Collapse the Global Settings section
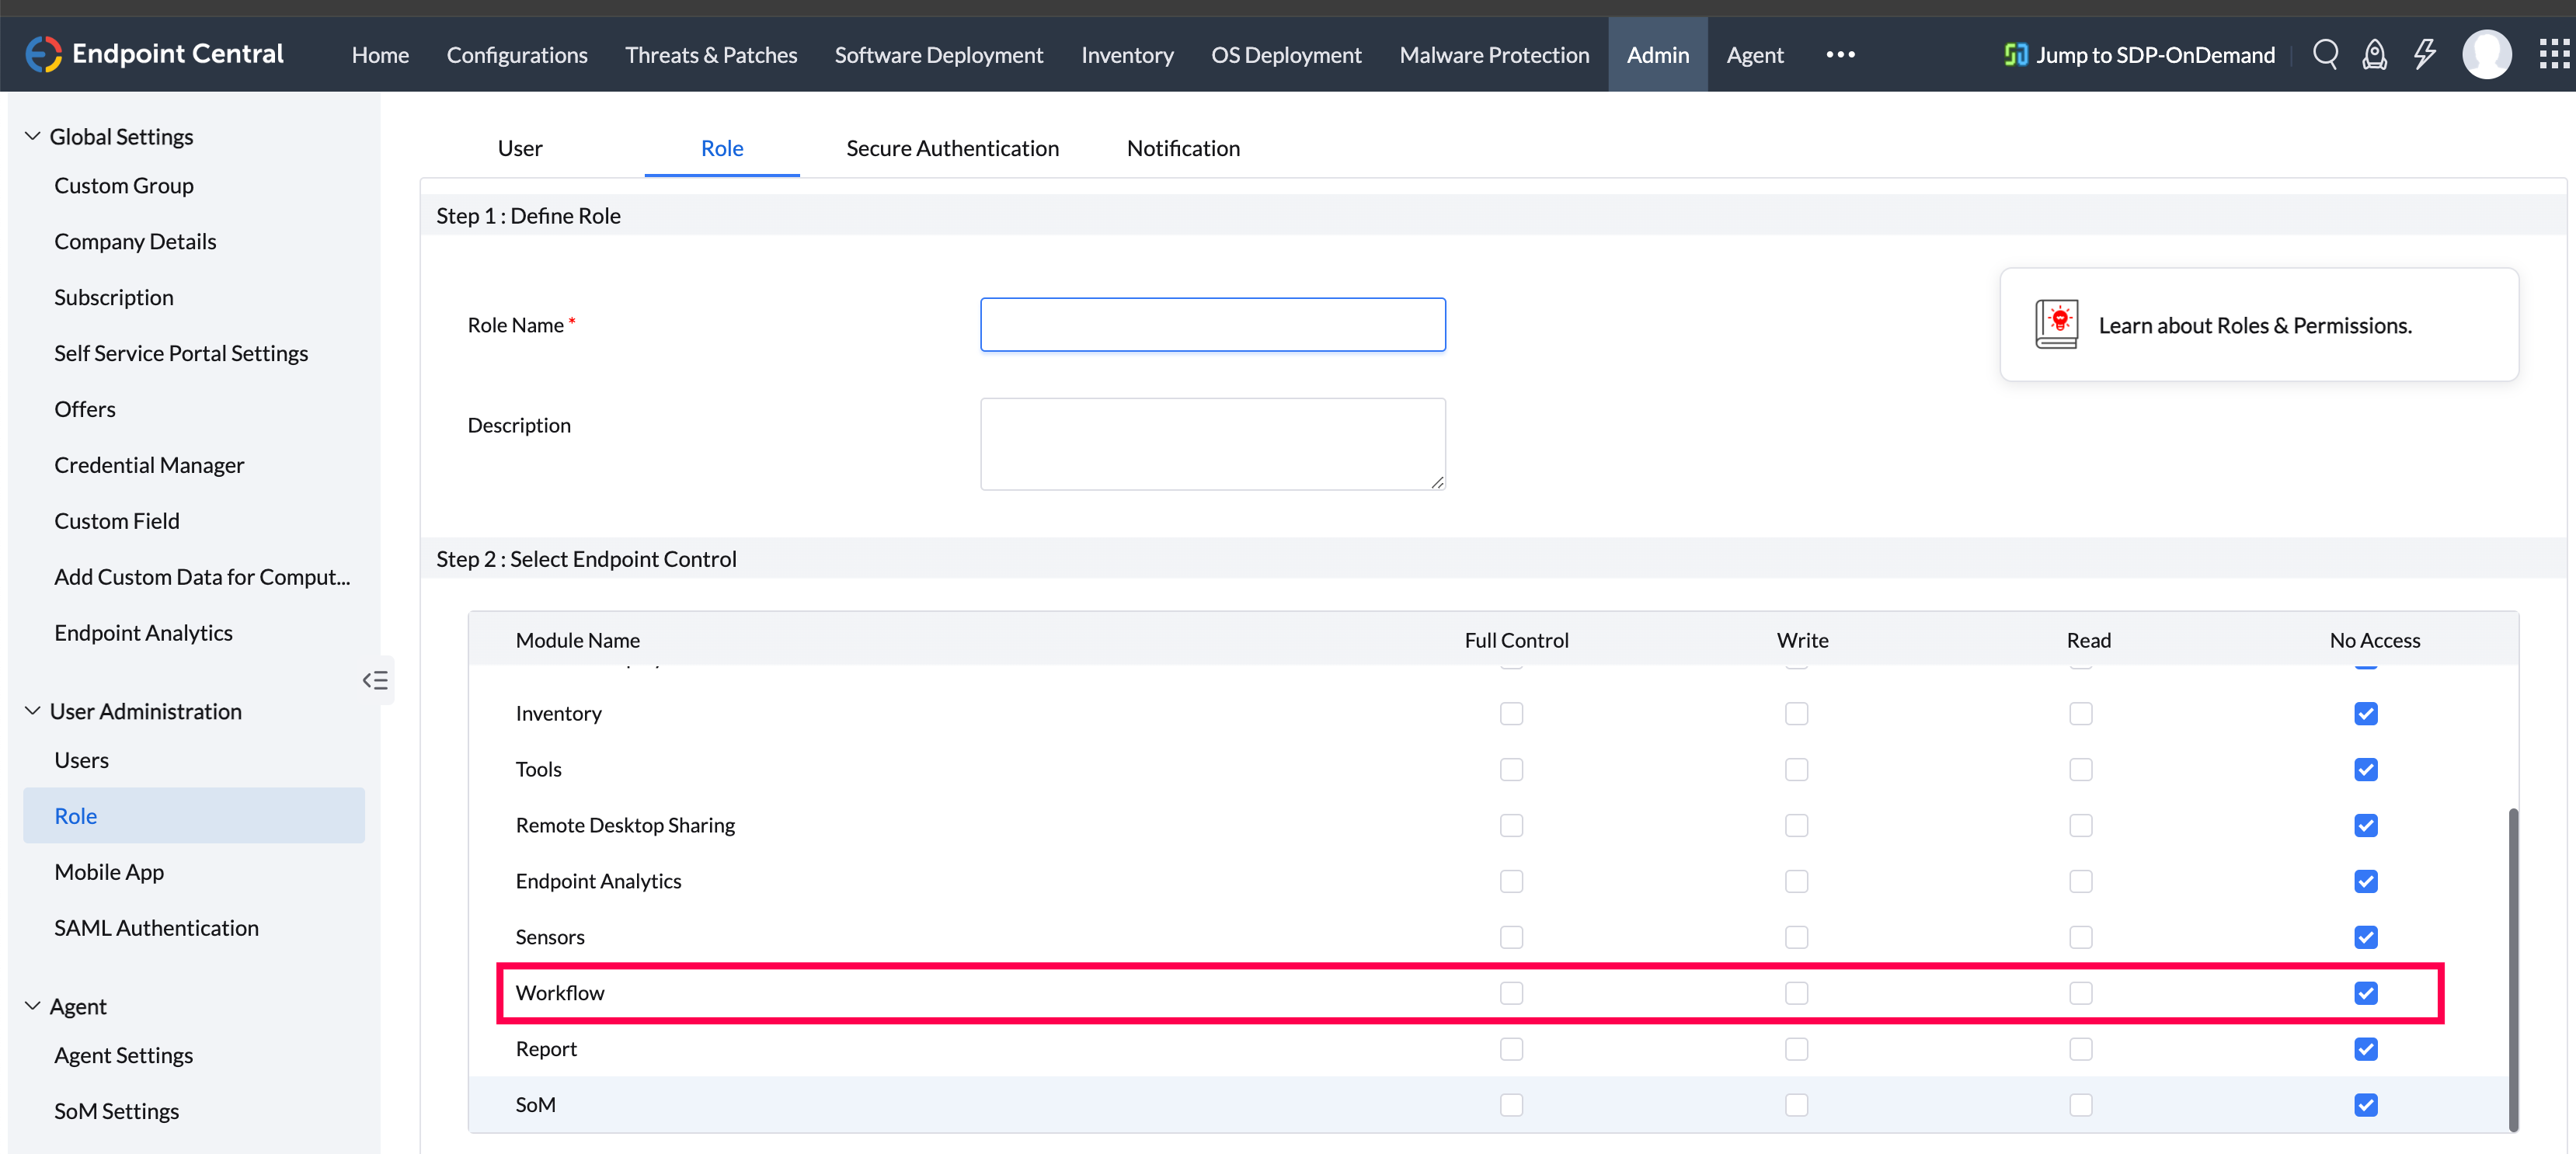 pyautogui.click(x=31, y=135)
